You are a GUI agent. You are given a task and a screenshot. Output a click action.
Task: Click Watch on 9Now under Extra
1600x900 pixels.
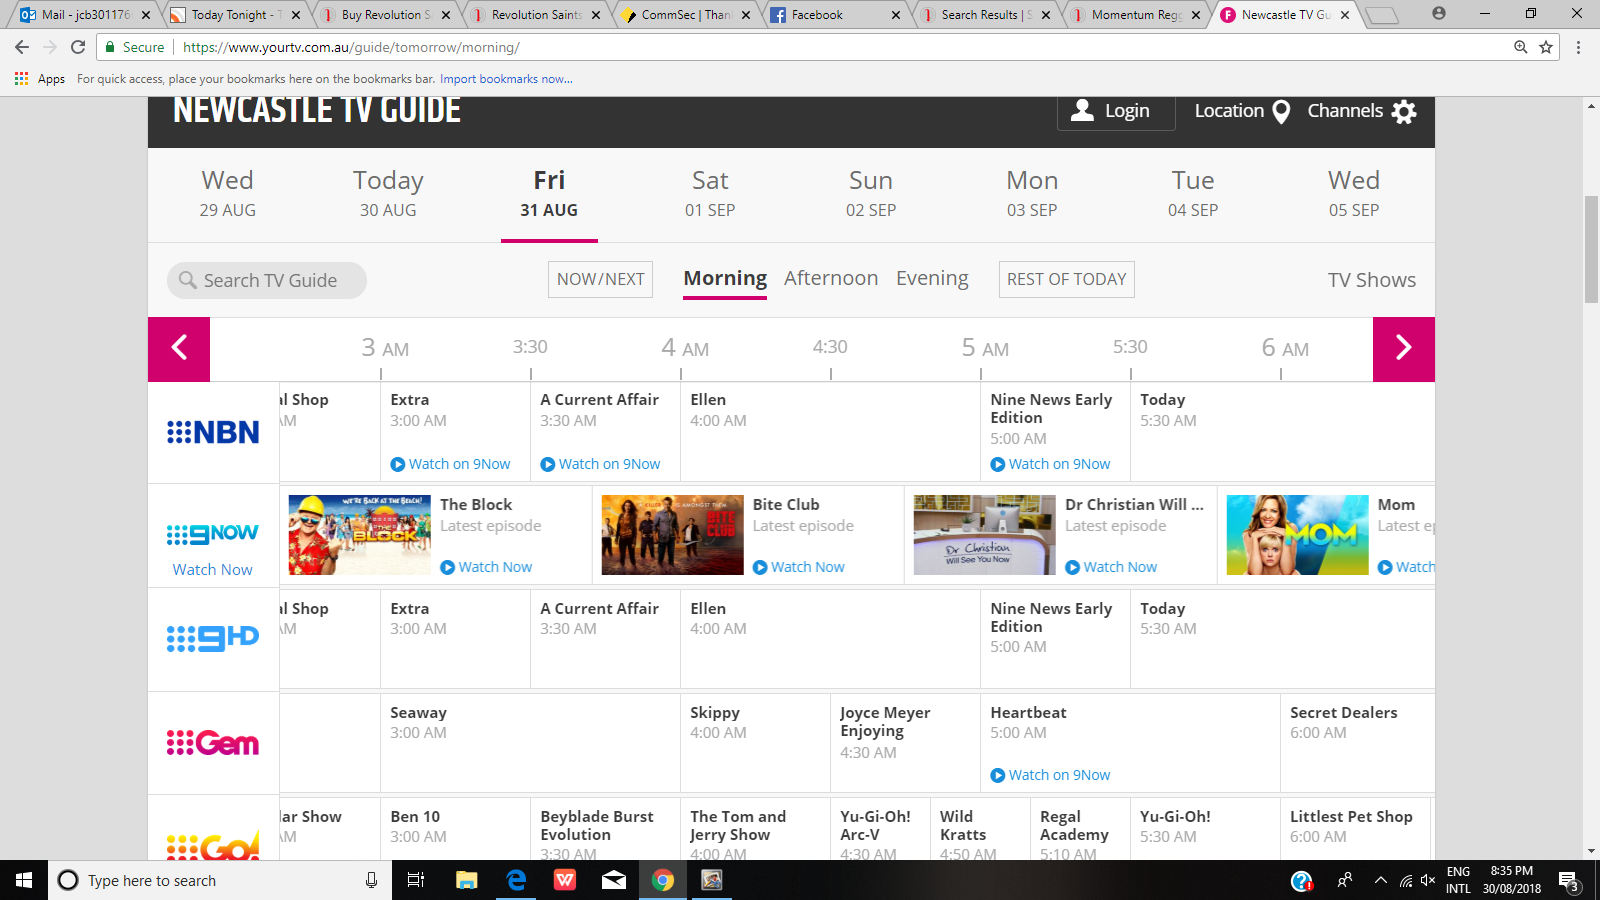point(451,464)
